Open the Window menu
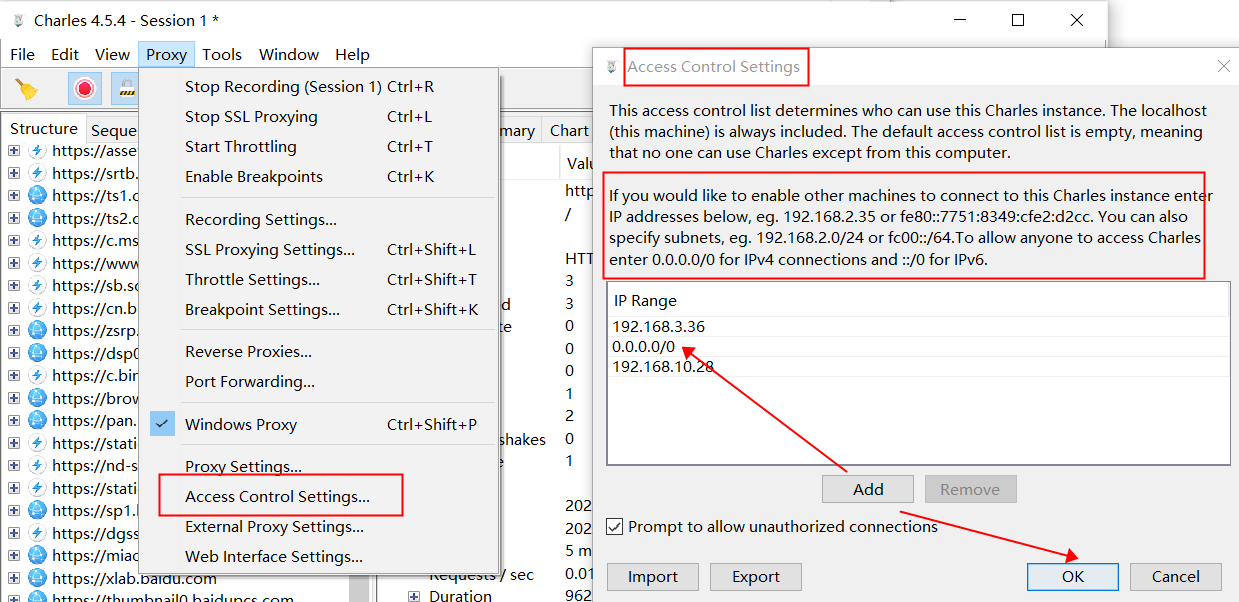Screen dimensions: 1239x602 (x=289, y=54)
